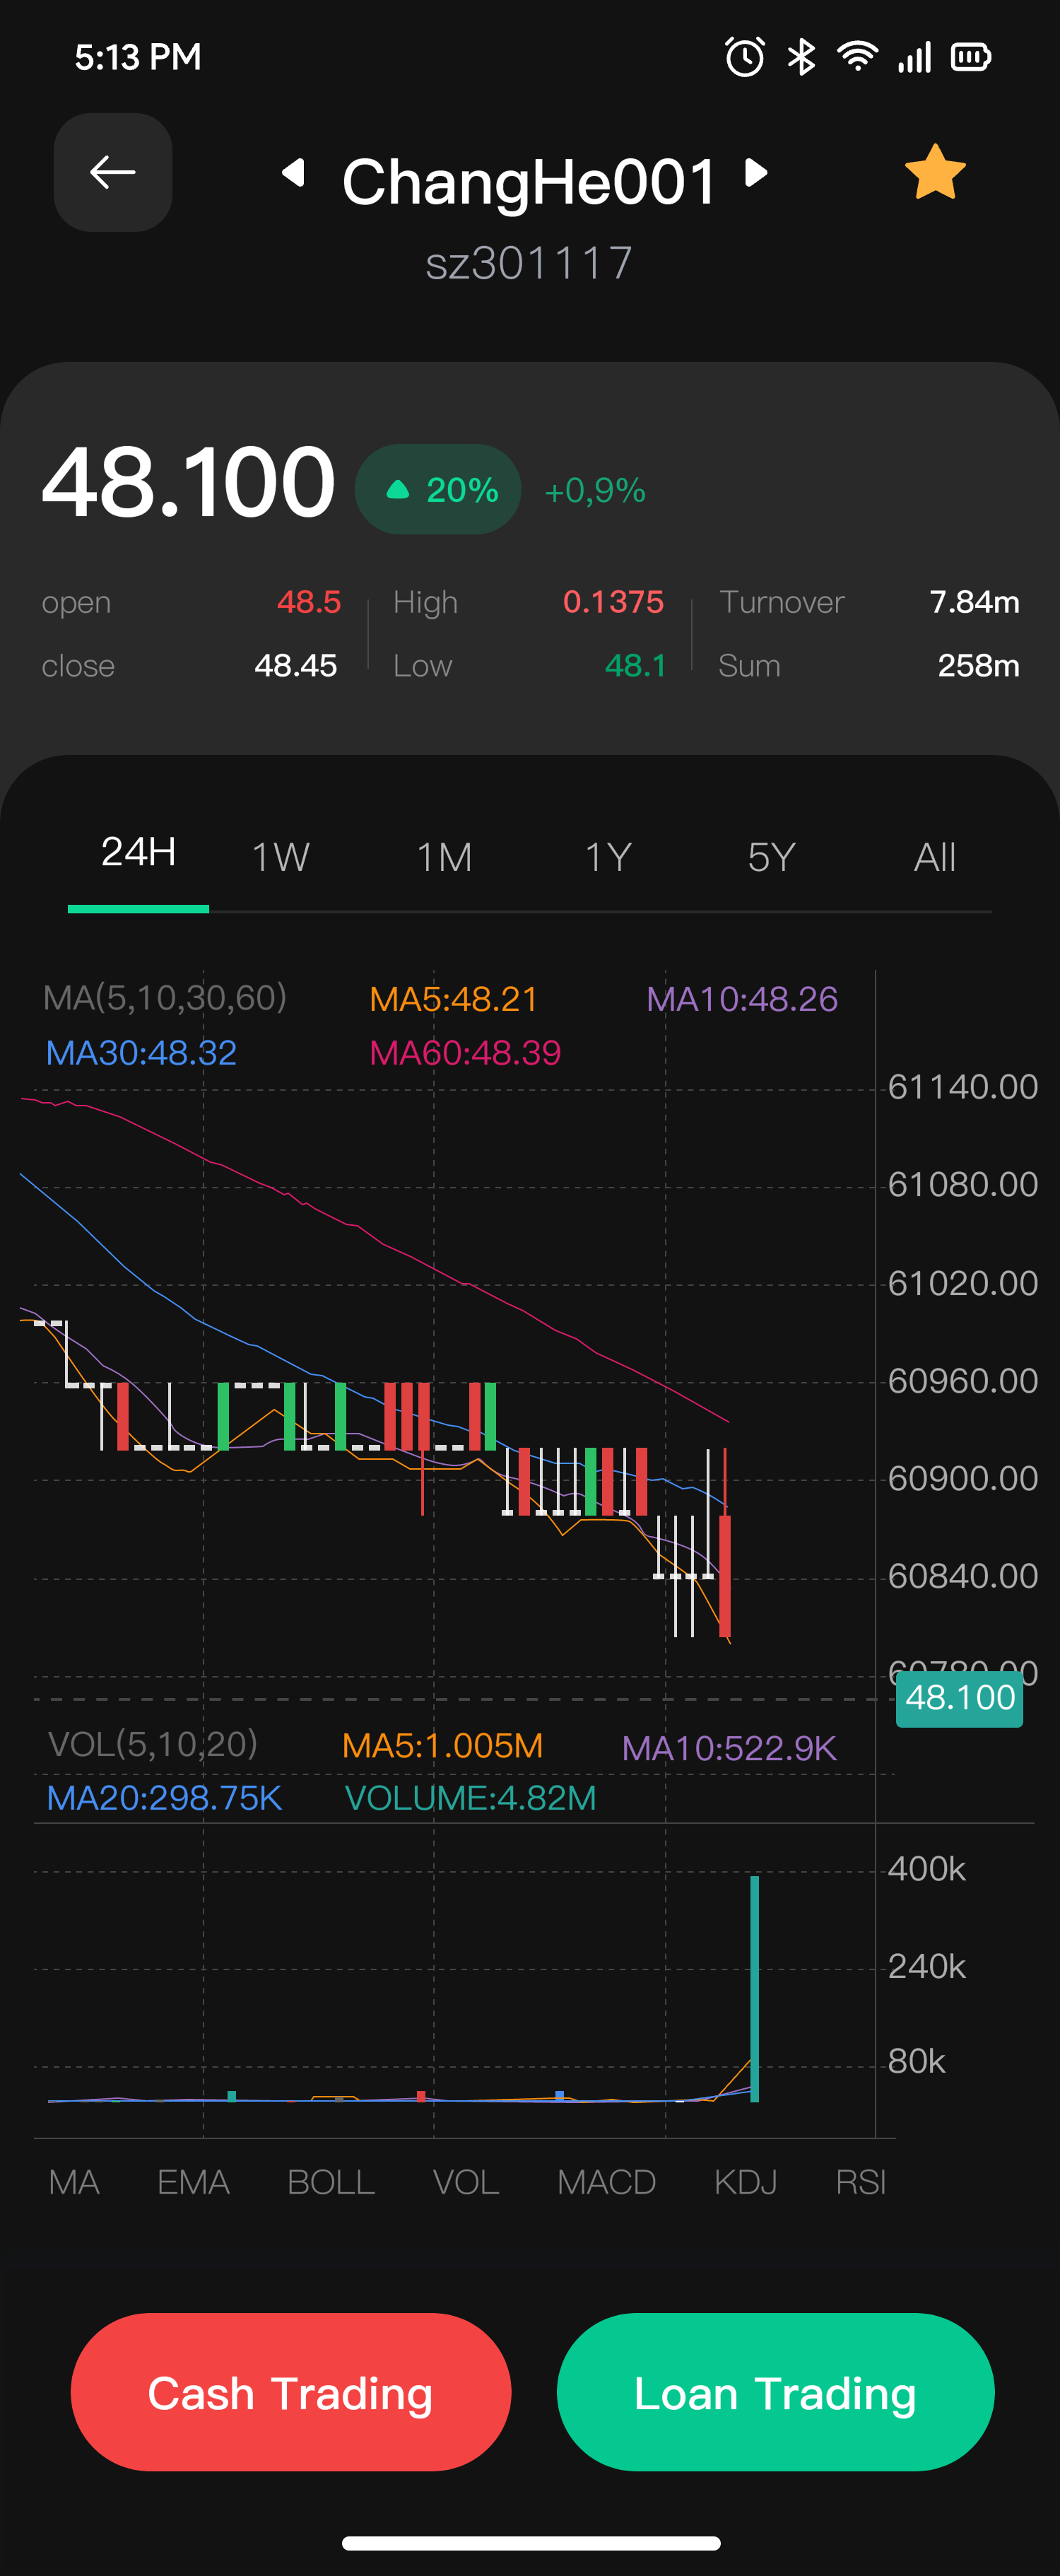Tap the alarm icon in status bar
Screen dimensions: 1060x2576
click(744, 57)
